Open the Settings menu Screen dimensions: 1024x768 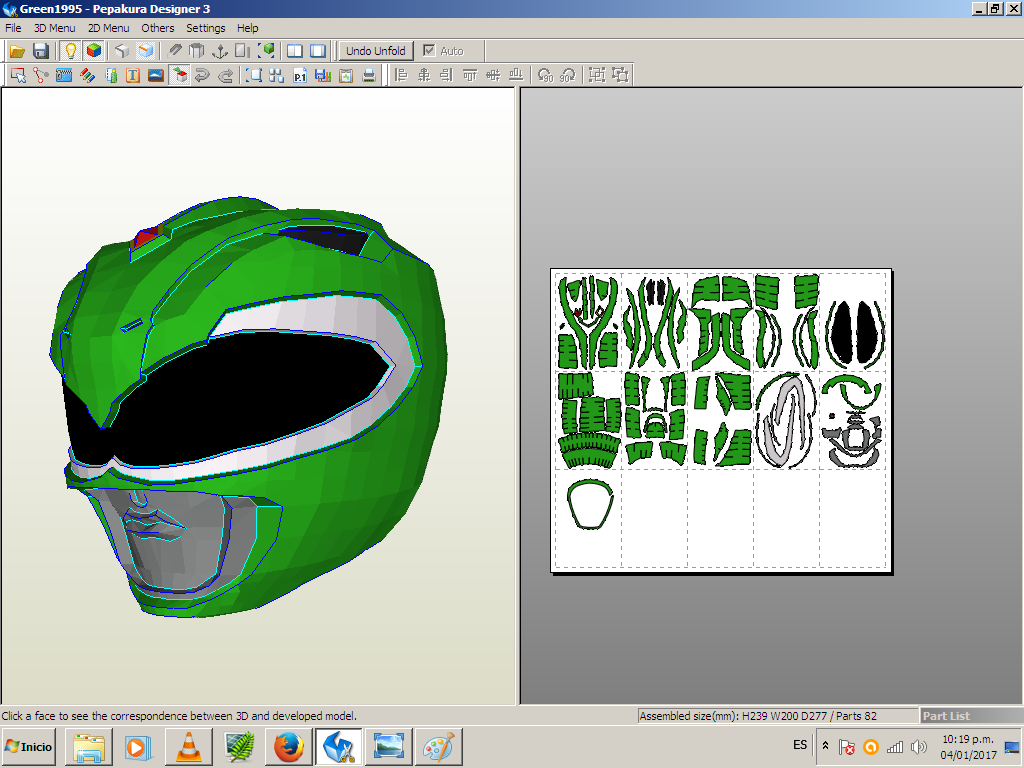[x=206, y=28]
